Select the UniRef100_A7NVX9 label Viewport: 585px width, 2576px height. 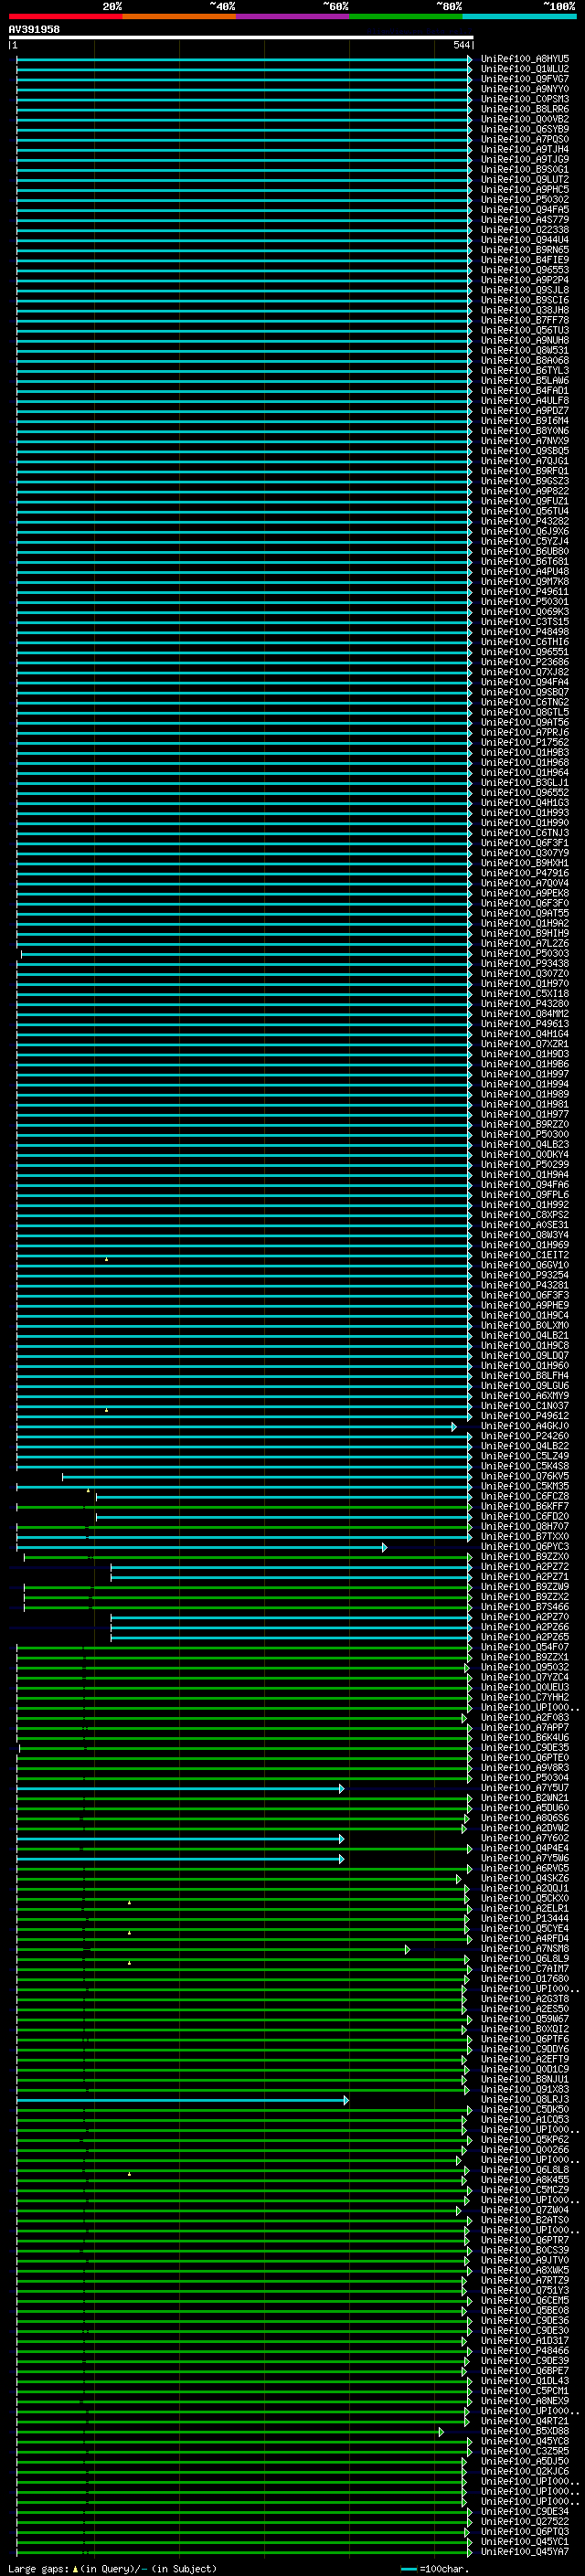click(x=524, y=441)
